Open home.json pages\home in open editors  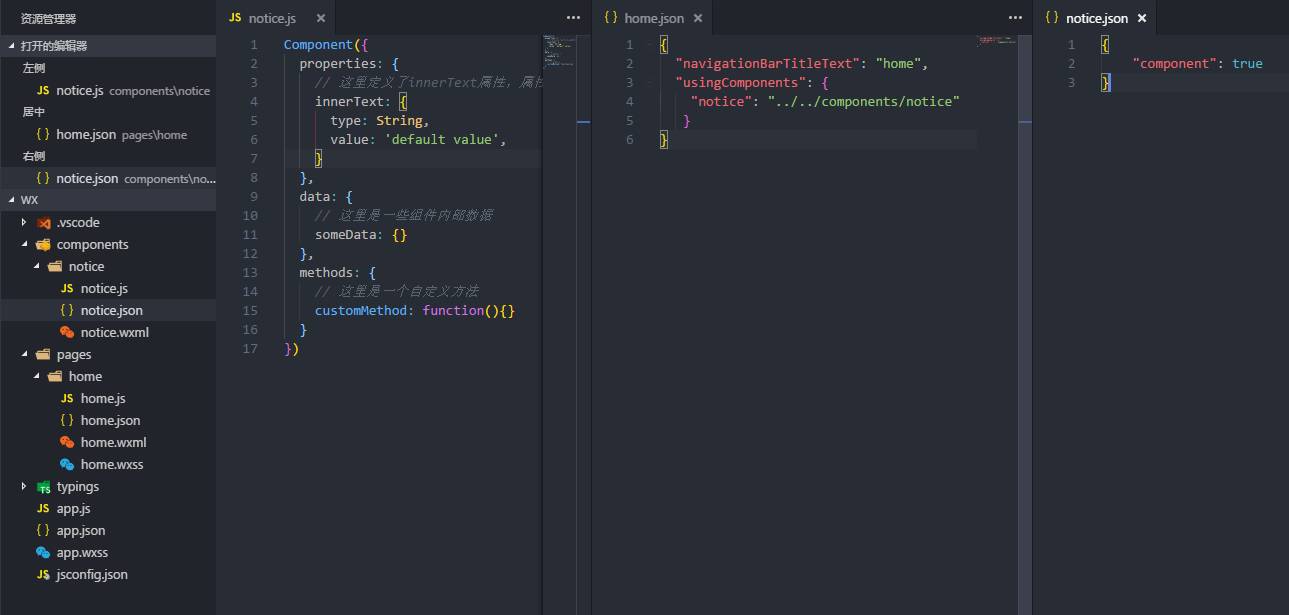coord(108,134)
